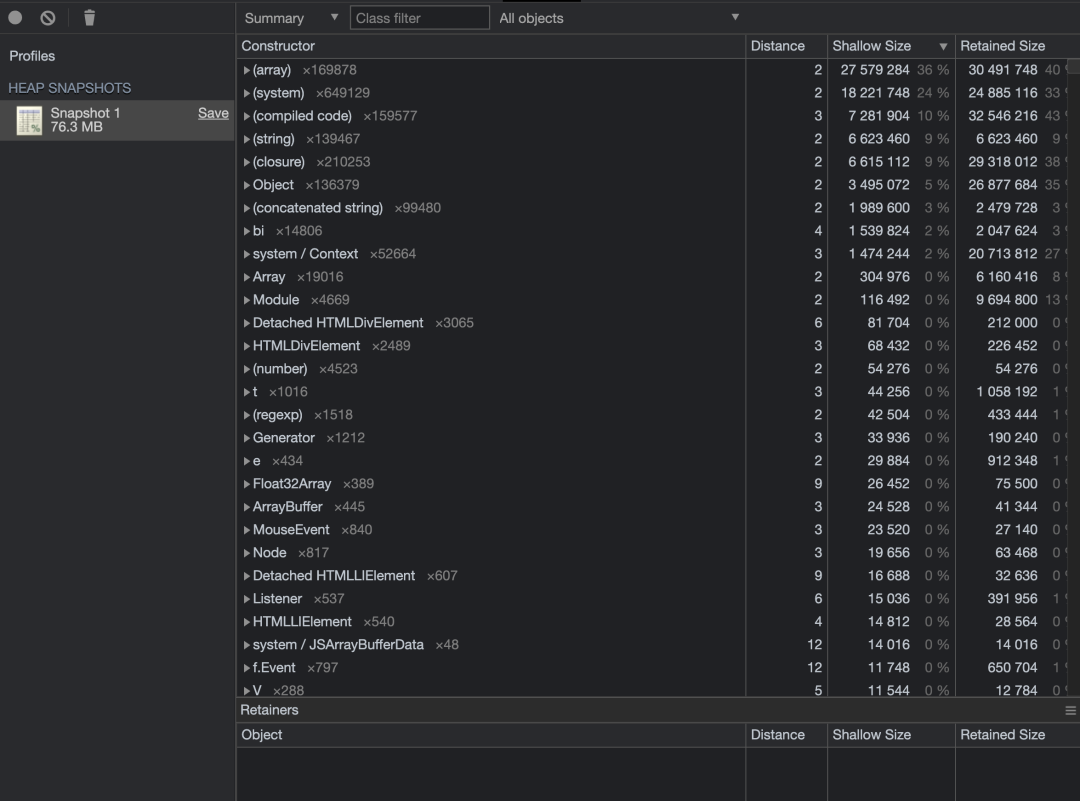The width and height of the screenshot is (1080, 801).
Task: Click retained size value 20 713 812
Action: [1002, 254]
